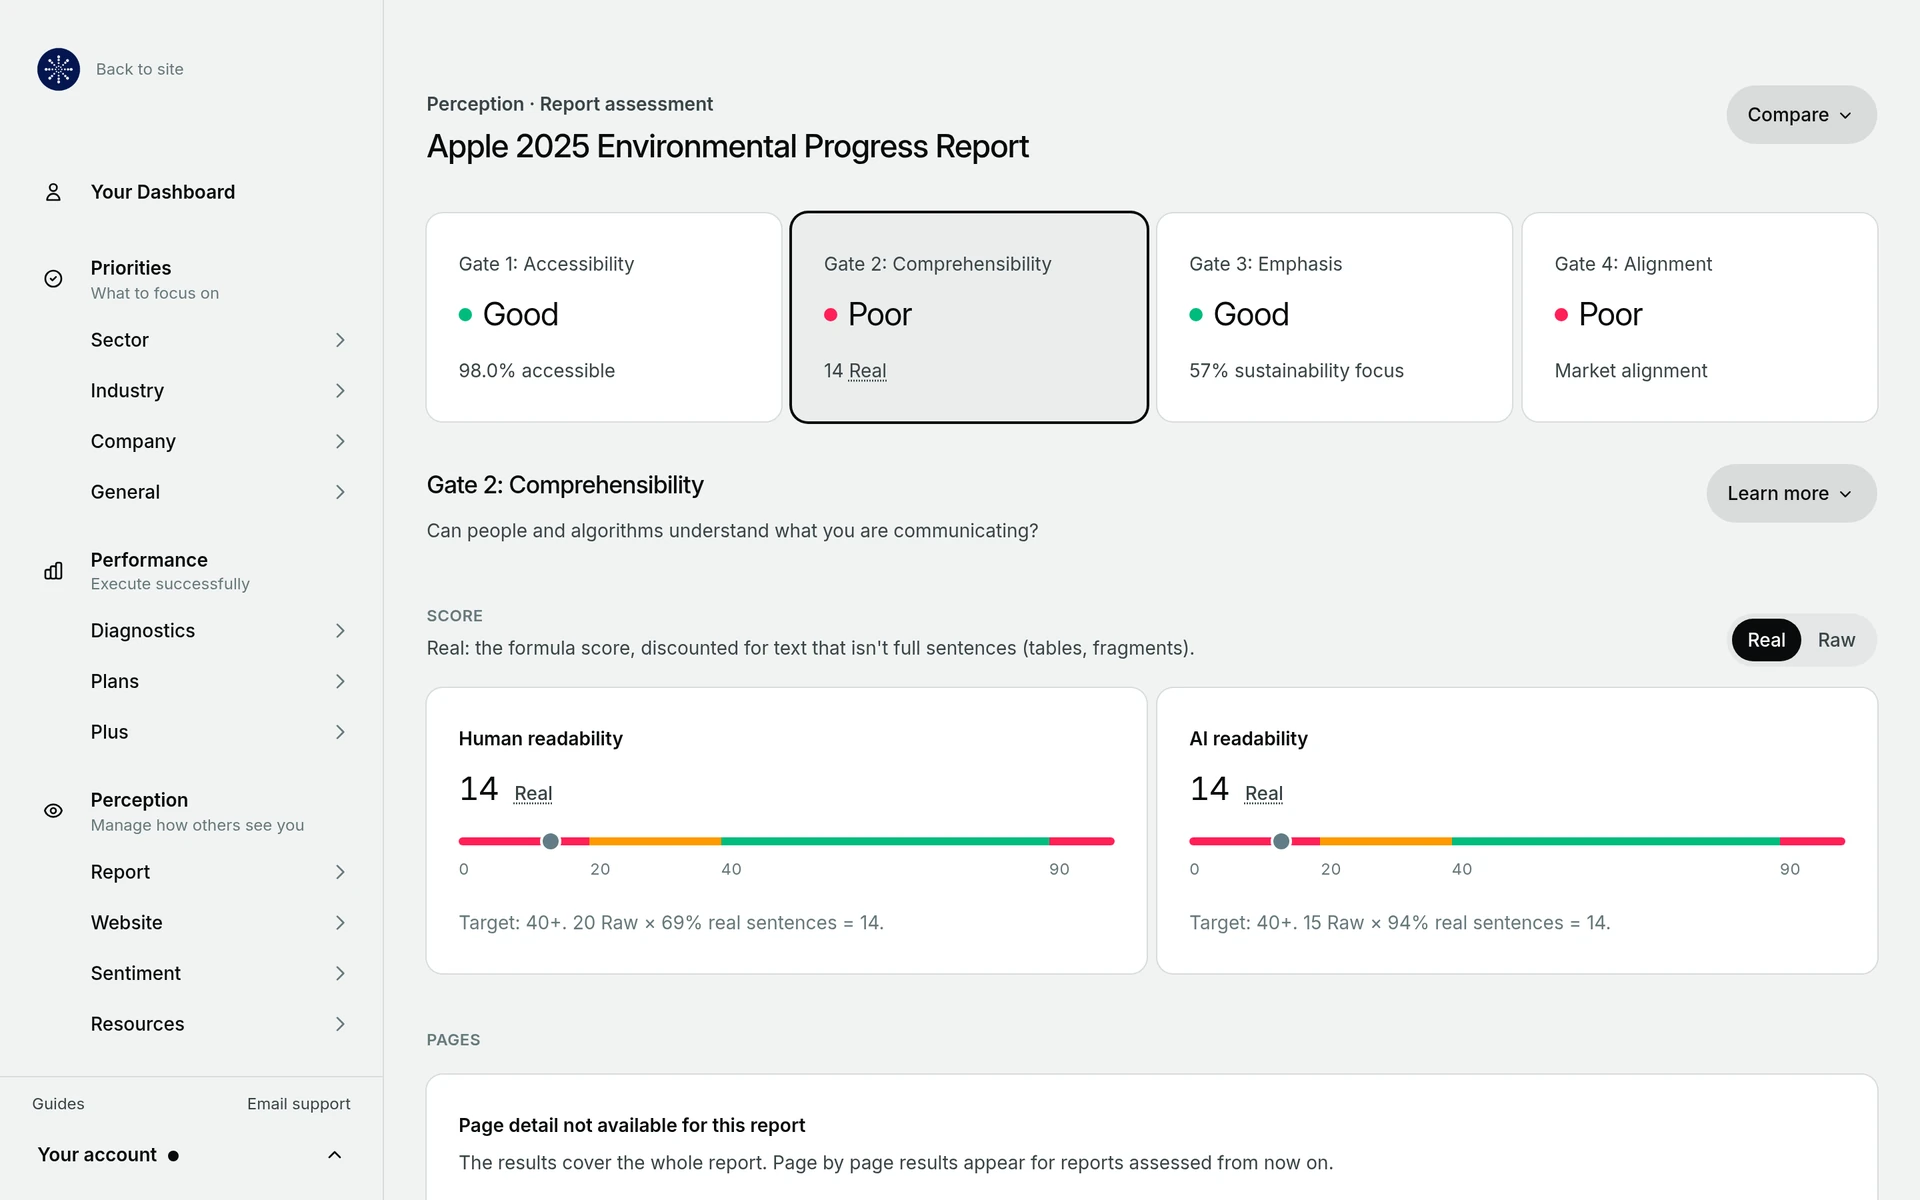
Task: Click the Perception eye icon
Action: point(54,811)
